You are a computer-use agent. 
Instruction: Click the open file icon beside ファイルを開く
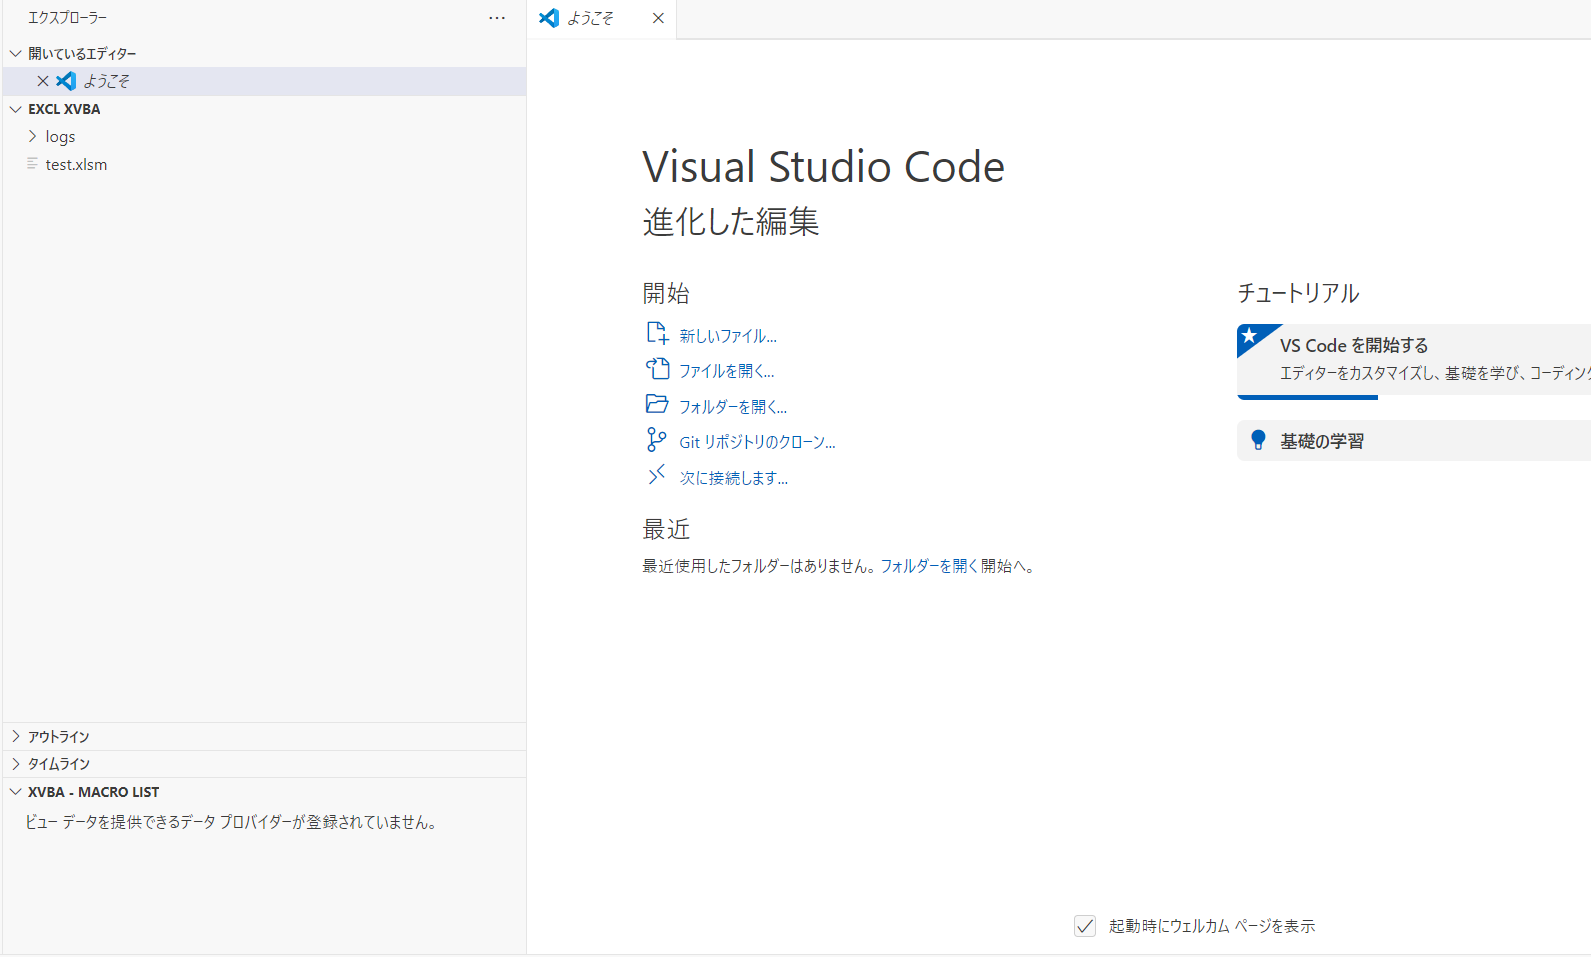click(657, 369)
